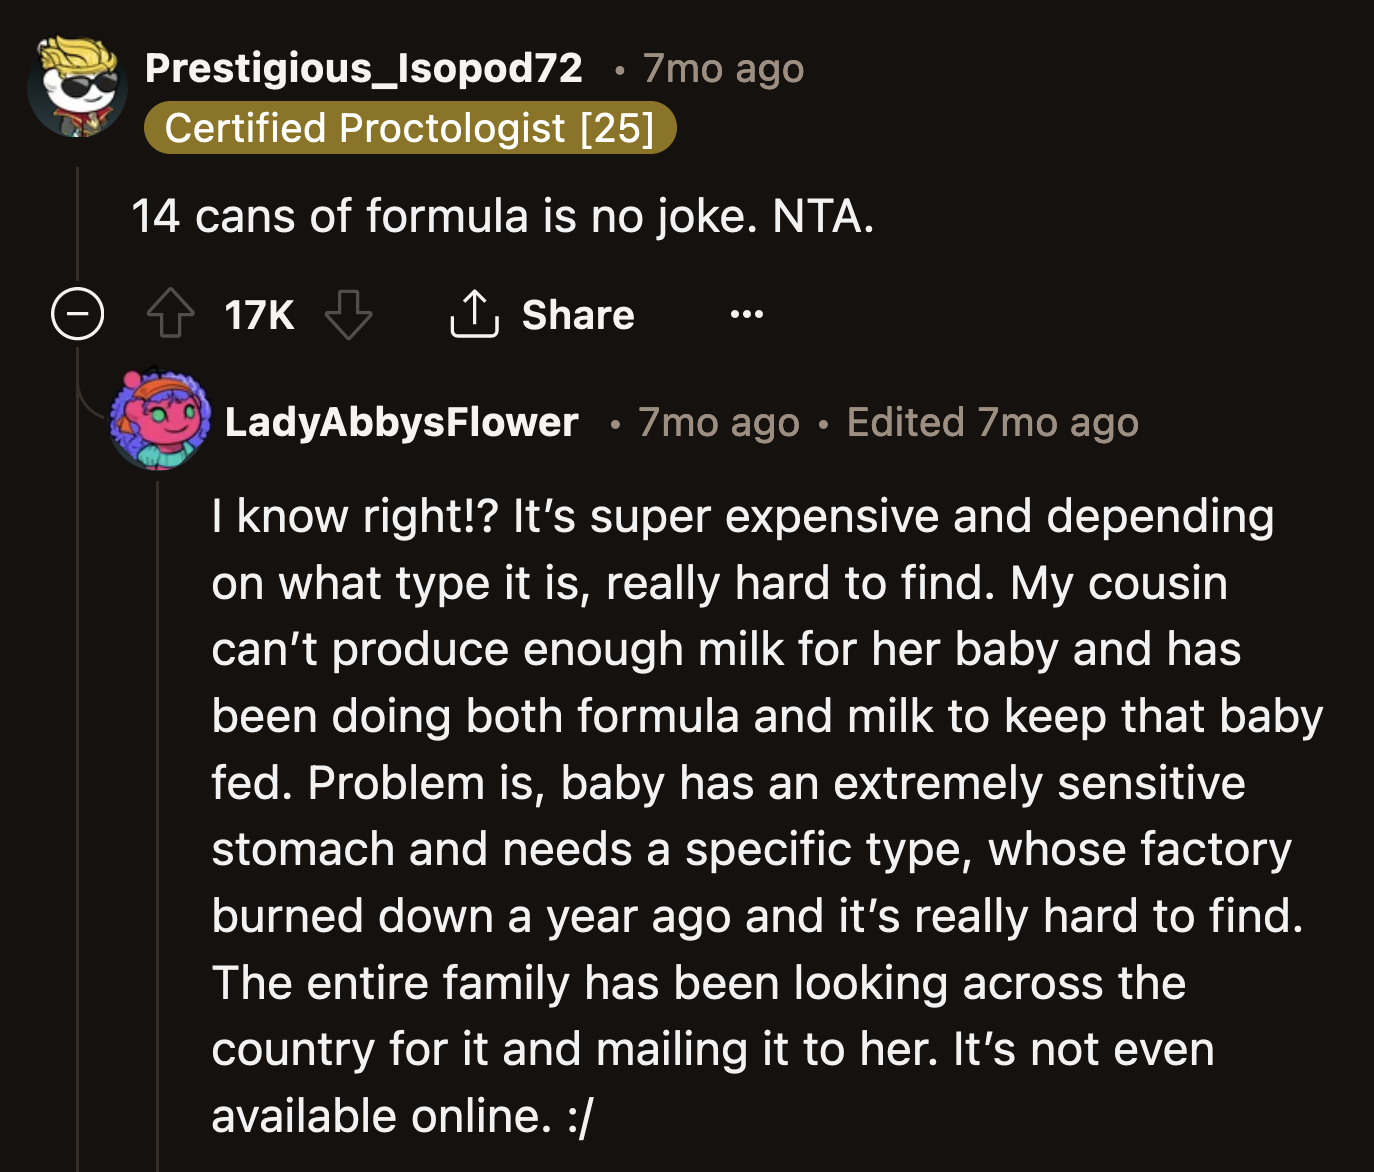This screenshot has height=1172, width=1374.
Task: Open LadyAbbysFlower's profile via username
Action: (x=401, y=421)
